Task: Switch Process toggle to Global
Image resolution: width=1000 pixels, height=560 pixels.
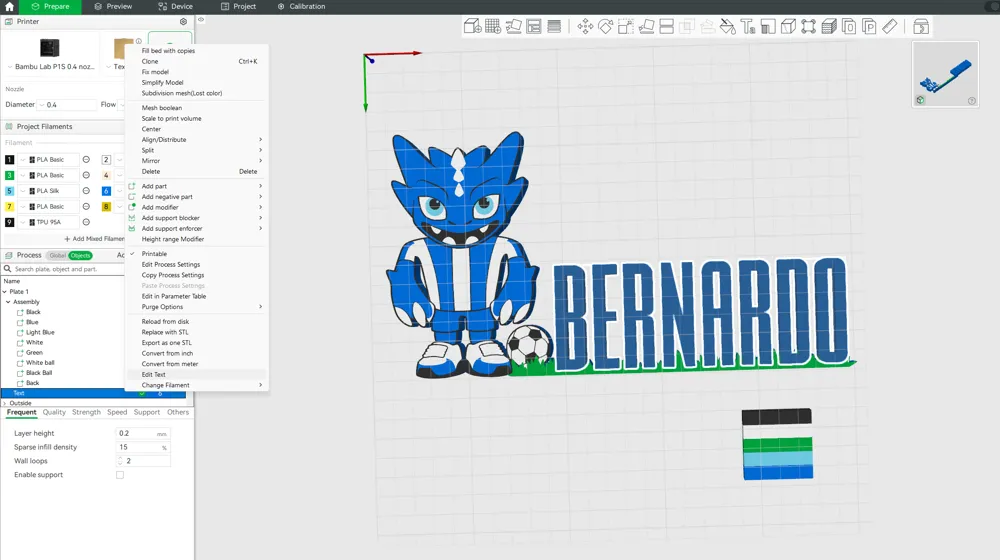Action: click(x=57, y=256)
